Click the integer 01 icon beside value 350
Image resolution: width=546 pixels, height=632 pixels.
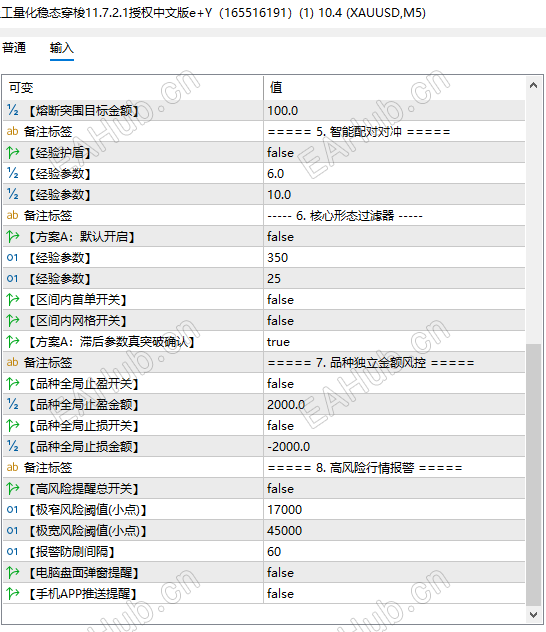coord(12,257)
